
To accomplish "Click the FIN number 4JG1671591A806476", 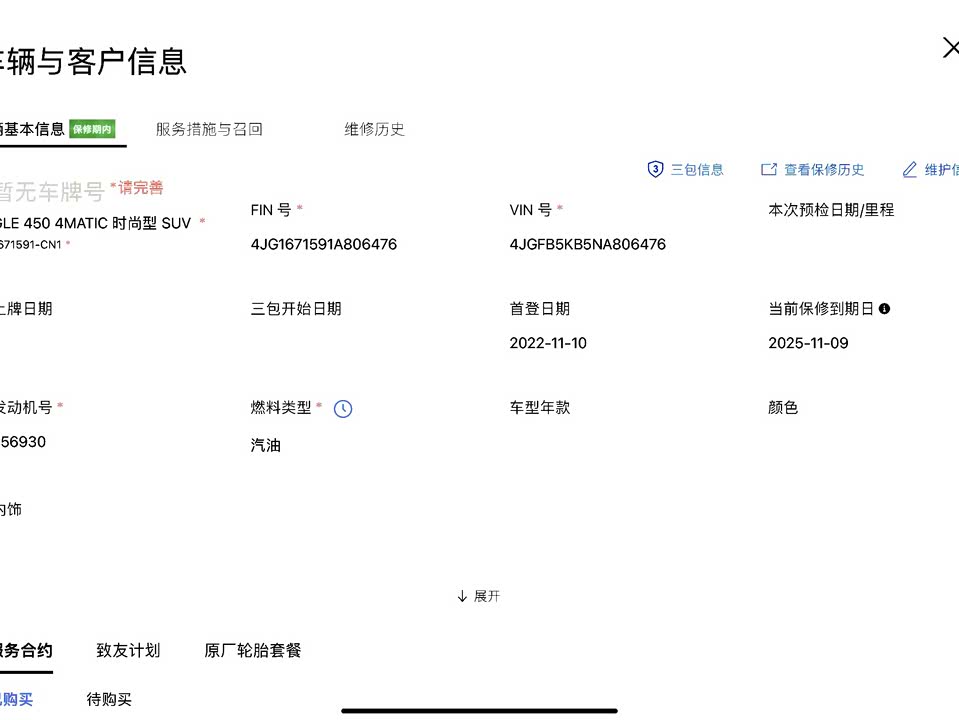I will [x=324, y=244].
